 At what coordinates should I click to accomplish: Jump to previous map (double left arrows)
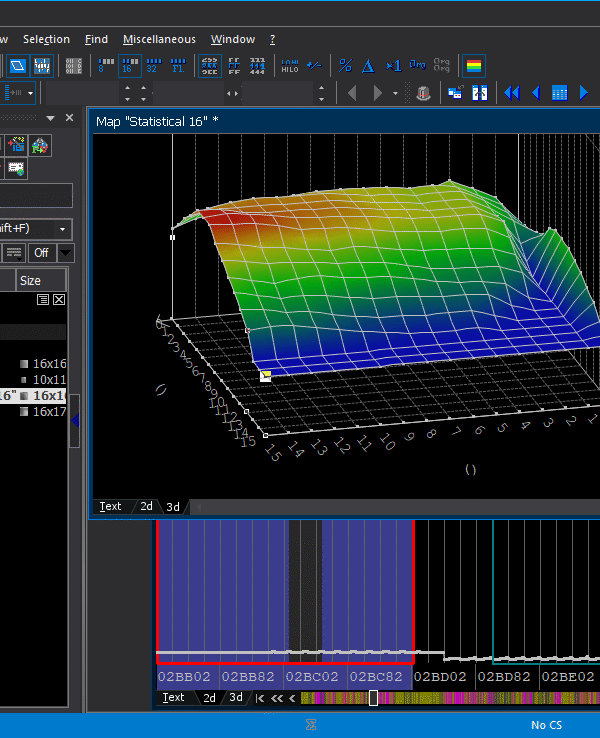pyautogui.click(x=512, y=93)
